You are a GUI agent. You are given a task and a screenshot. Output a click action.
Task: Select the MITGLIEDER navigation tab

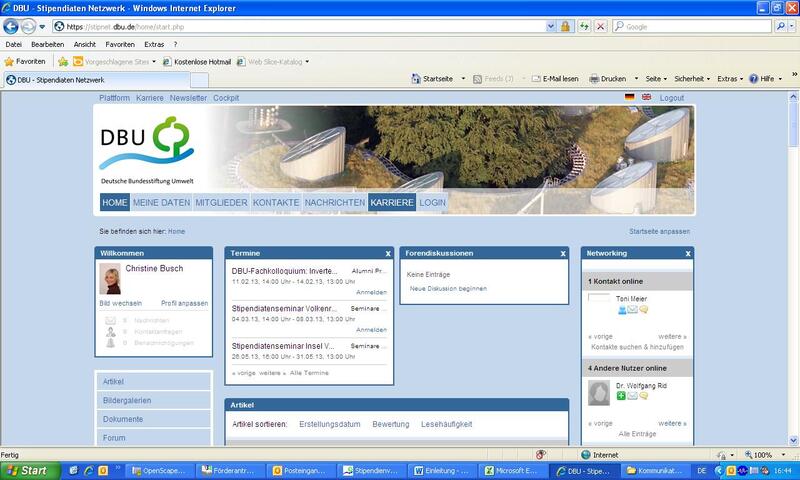point(220,203)
